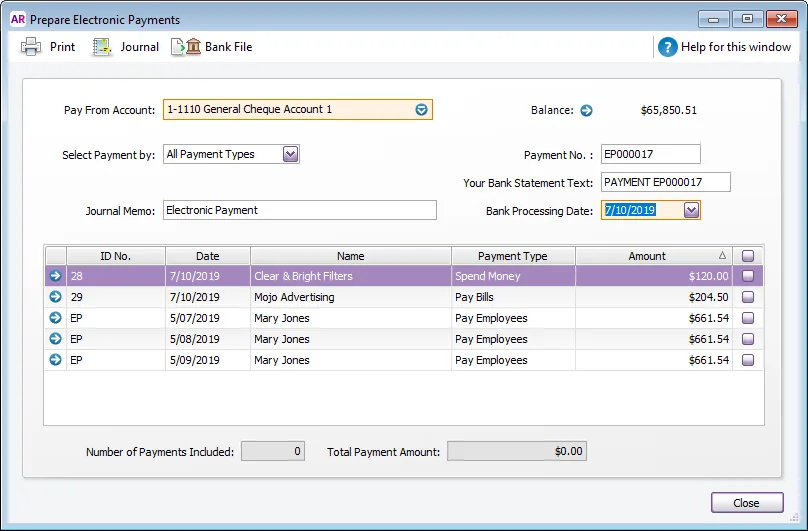This screenshot has height=531, width=808.
Task: Sort table by the Name column header
Action: [350, 256]
